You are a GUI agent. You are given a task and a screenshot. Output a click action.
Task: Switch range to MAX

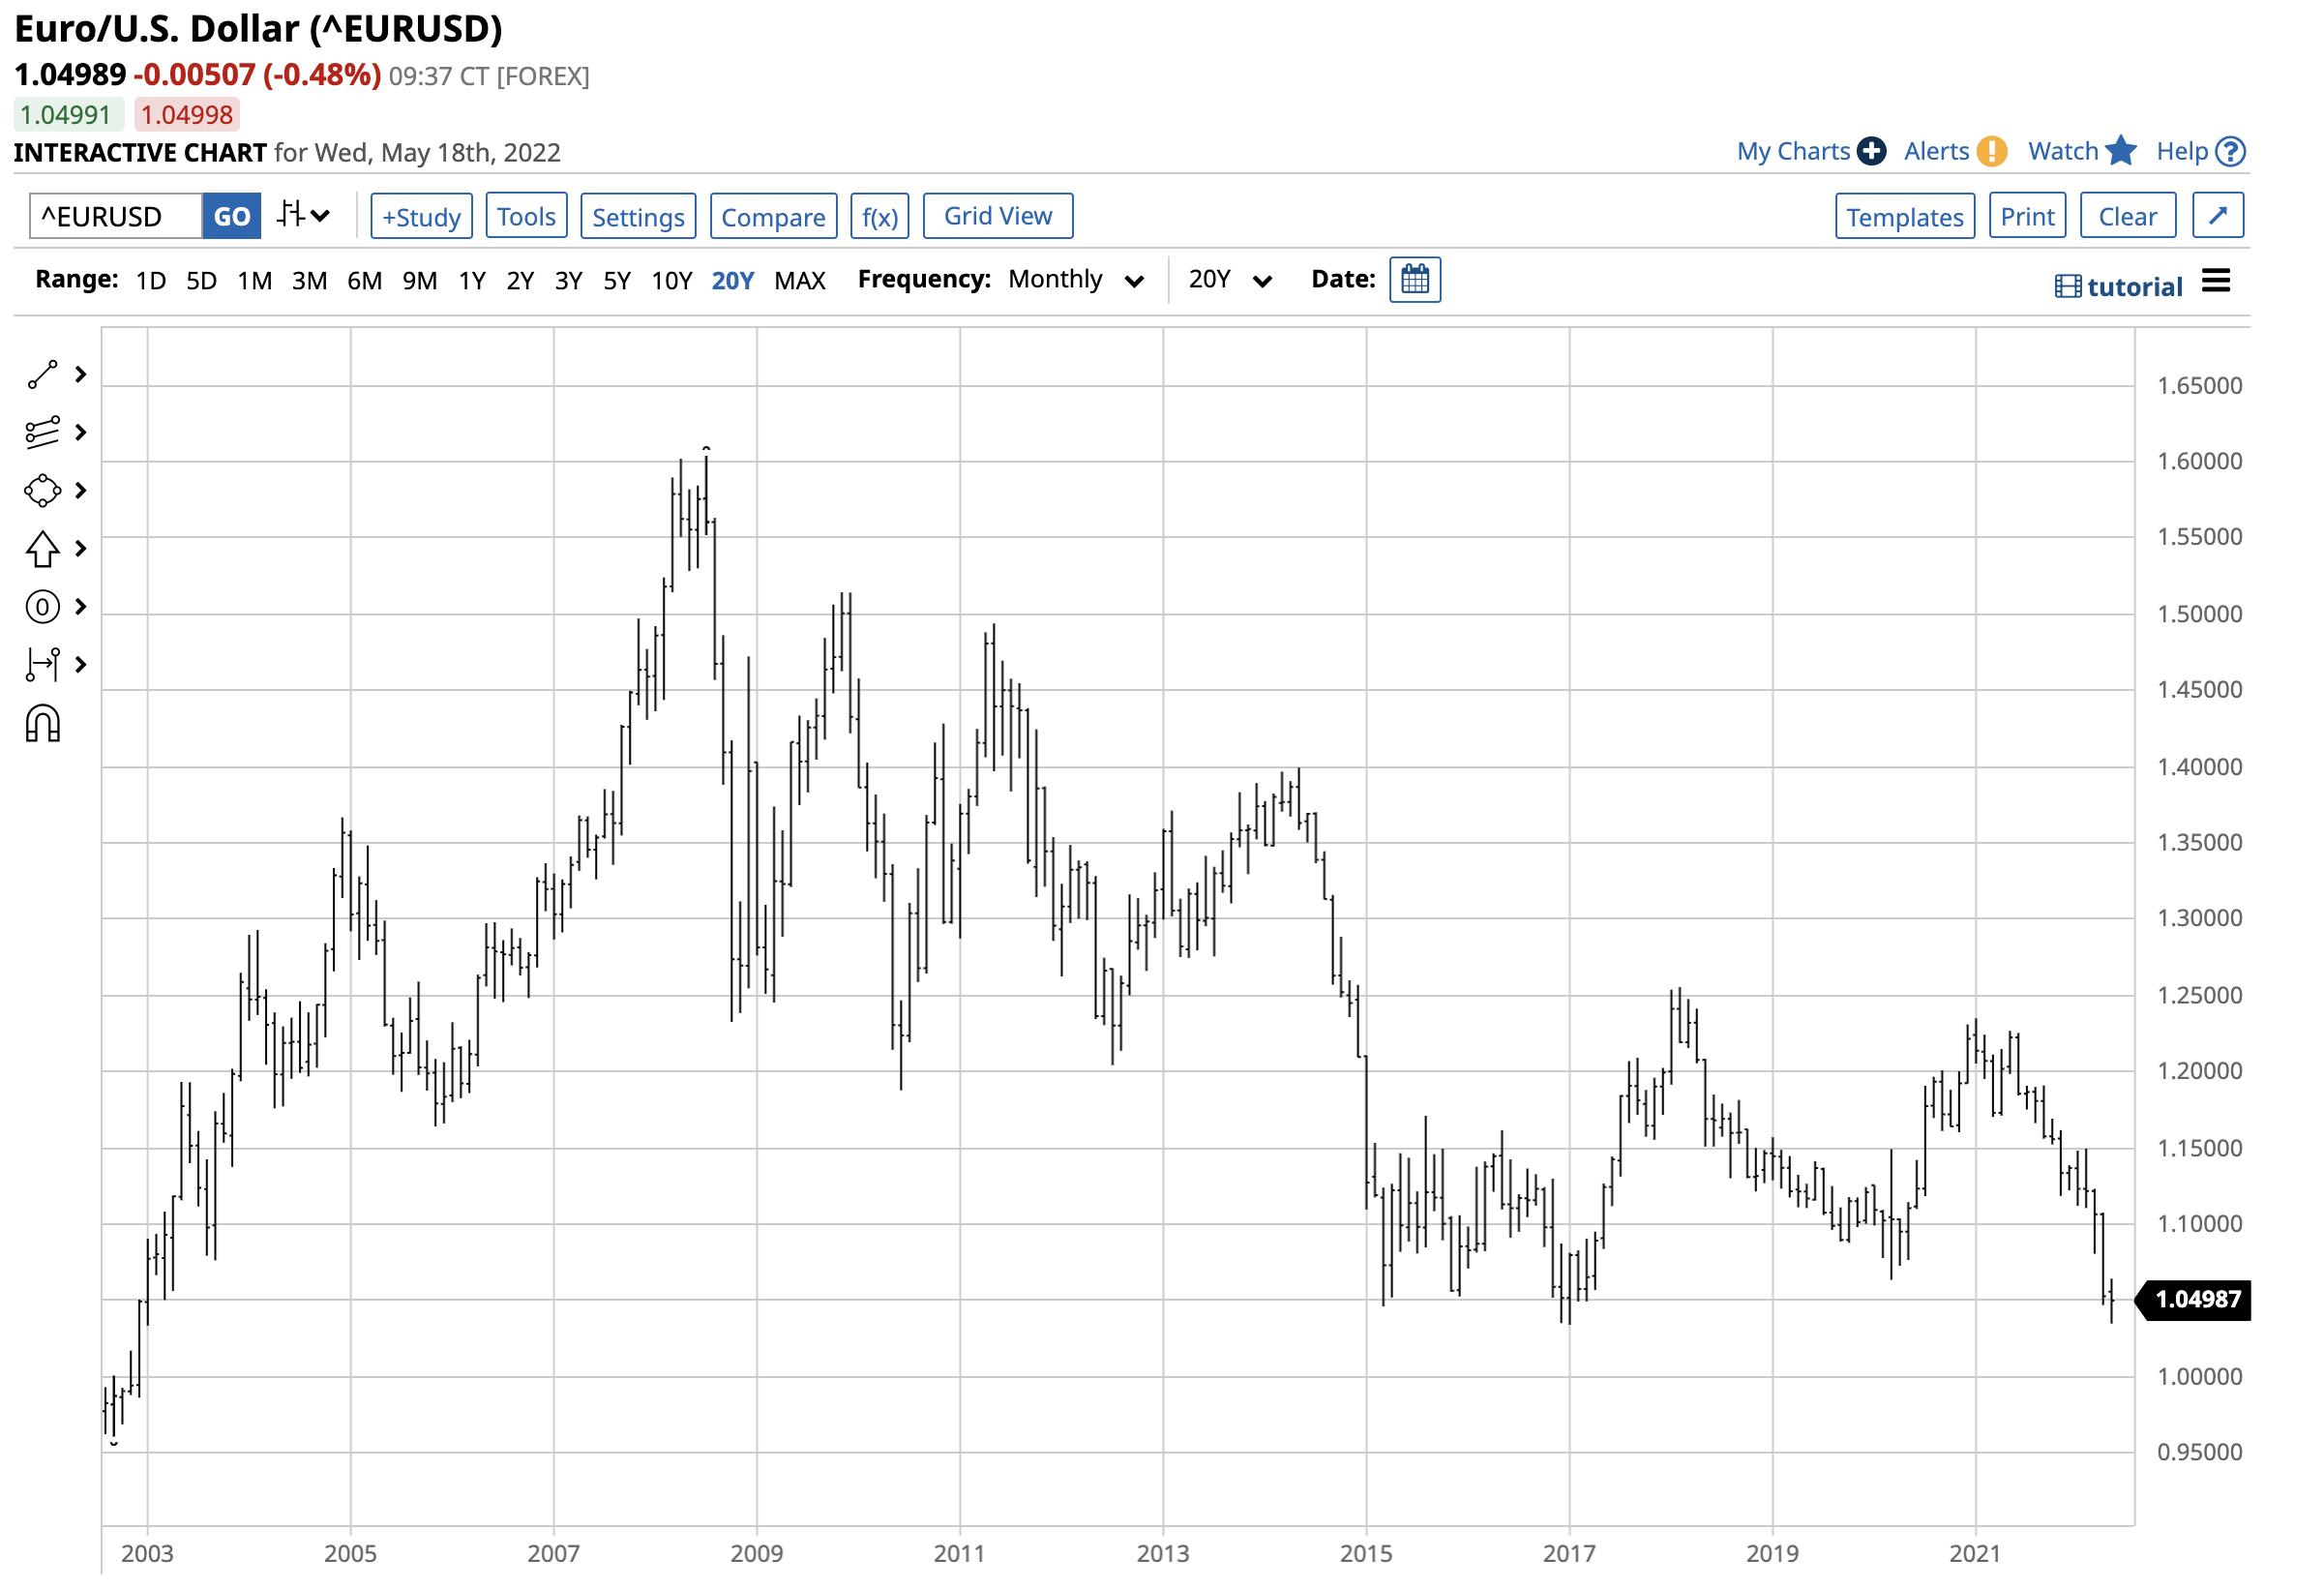pyautogui.click(x=800, y=281)
